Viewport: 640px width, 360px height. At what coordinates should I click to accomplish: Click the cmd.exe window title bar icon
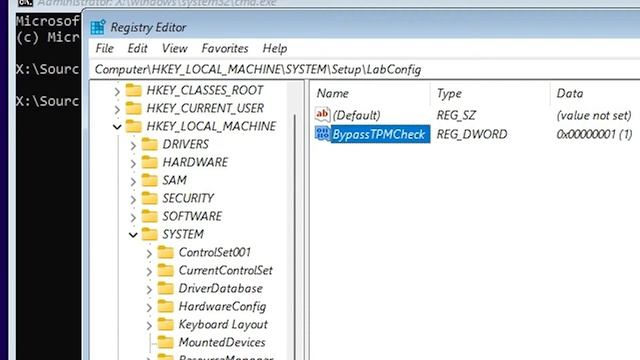pyautogui.click(x=25, y=3)
